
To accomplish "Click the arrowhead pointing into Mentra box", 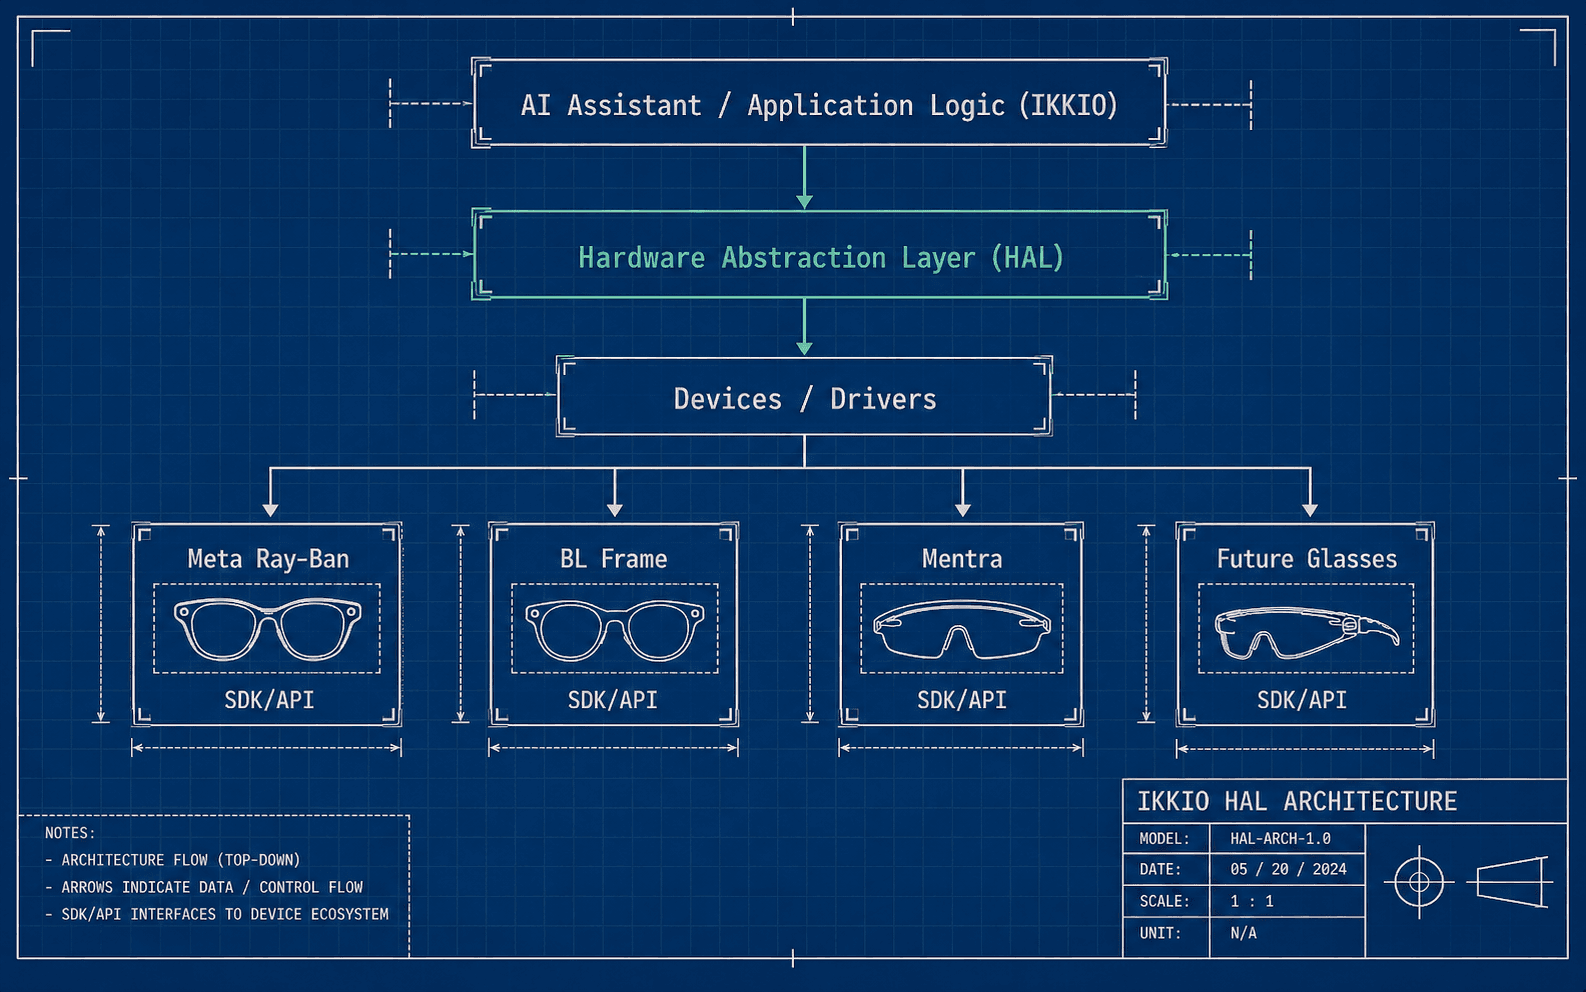I will point(962,510).
